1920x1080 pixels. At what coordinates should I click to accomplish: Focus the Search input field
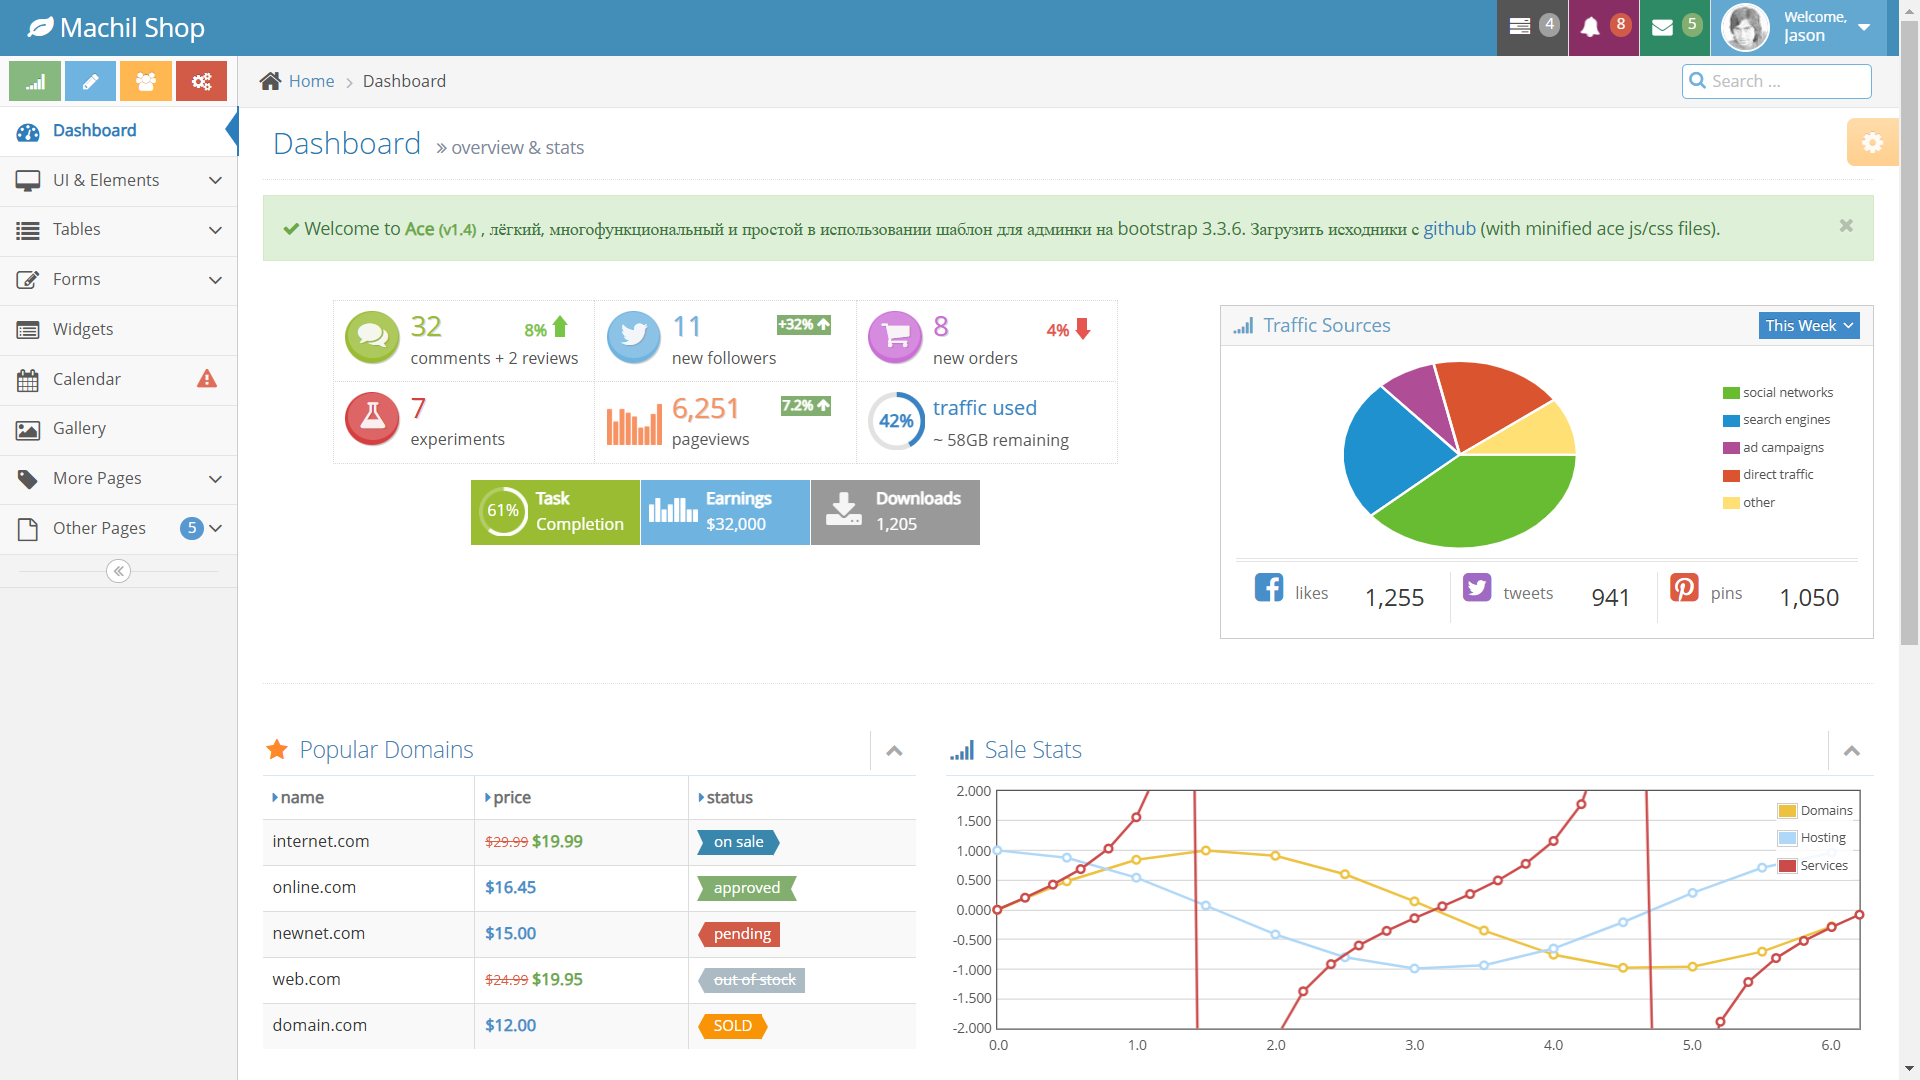(x=1776, y=81)
